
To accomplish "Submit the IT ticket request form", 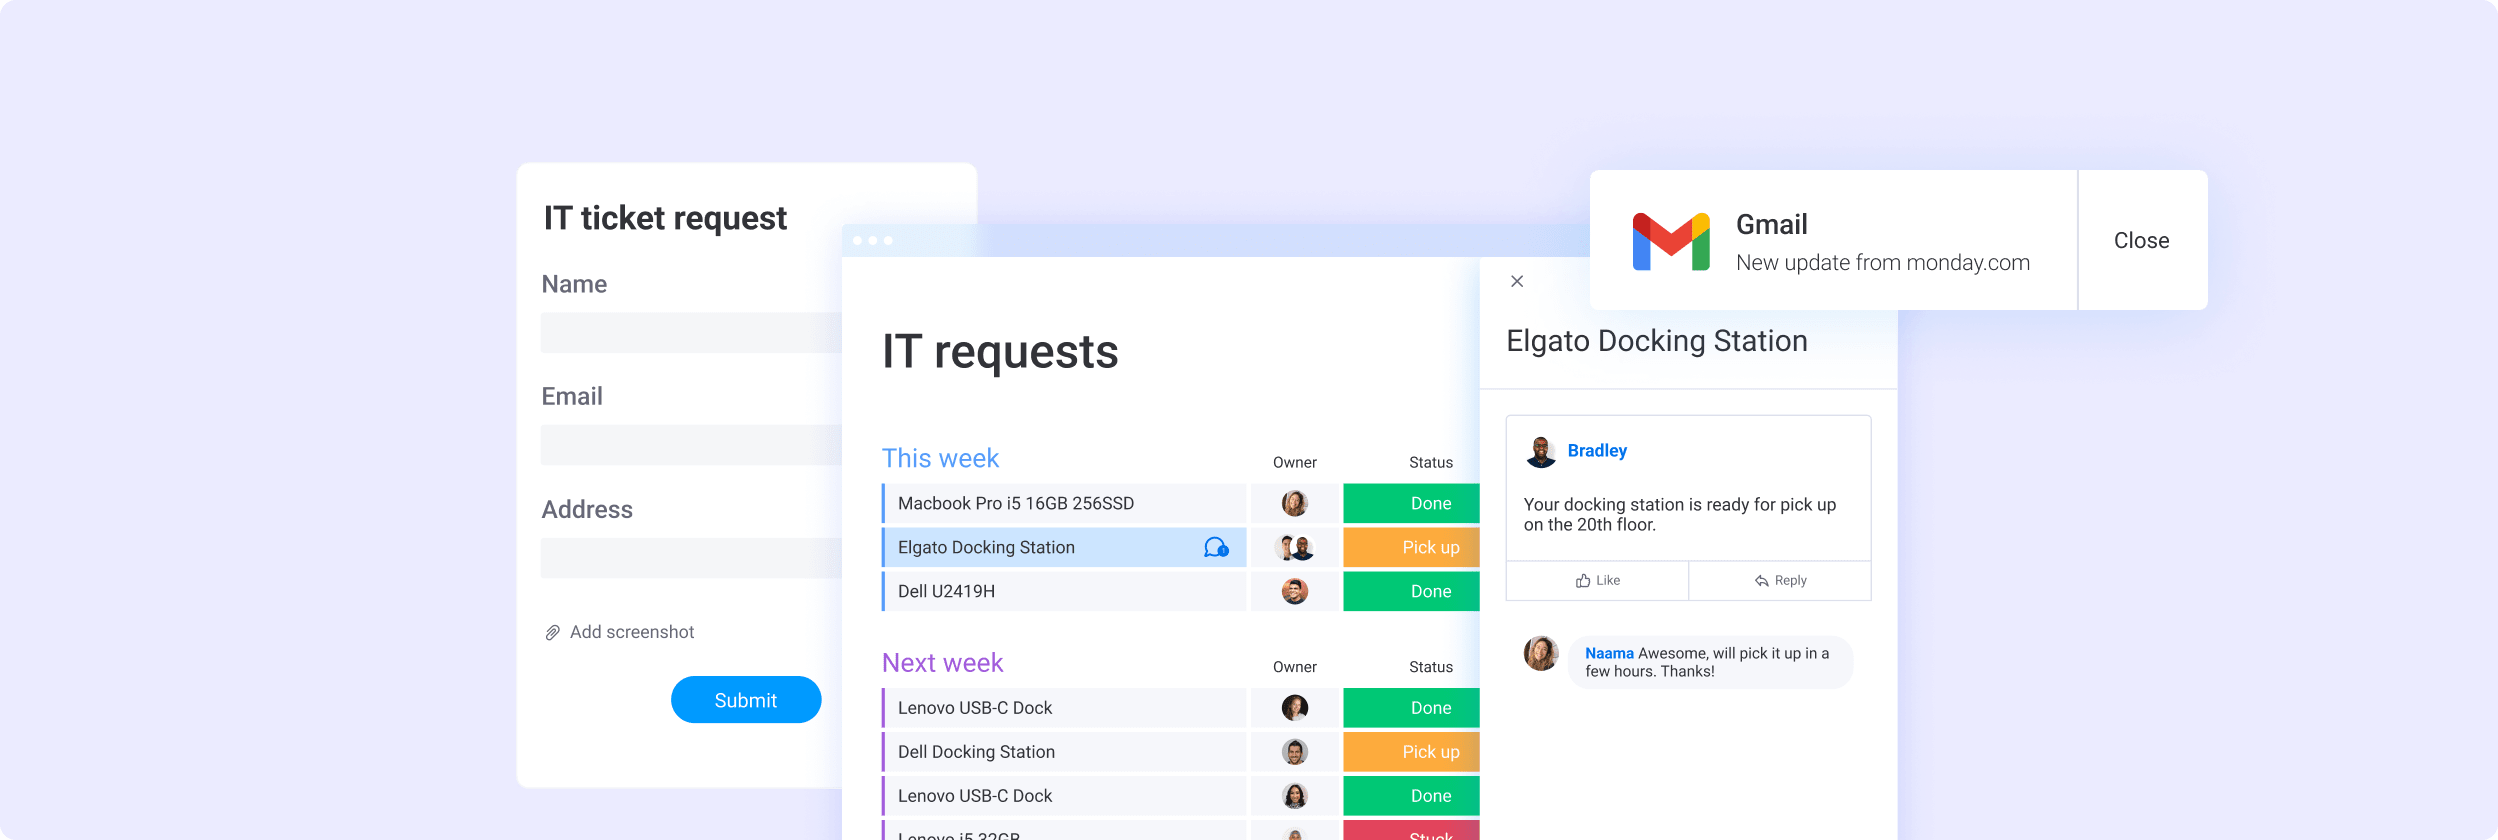I will coord(746,700).
